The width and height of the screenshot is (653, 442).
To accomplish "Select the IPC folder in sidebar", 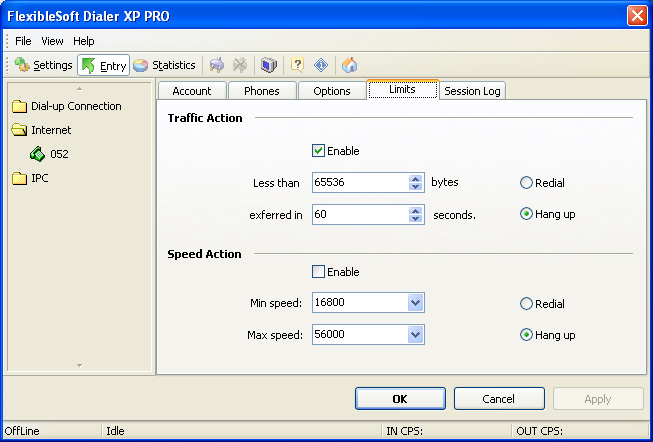I will [30, 178].
